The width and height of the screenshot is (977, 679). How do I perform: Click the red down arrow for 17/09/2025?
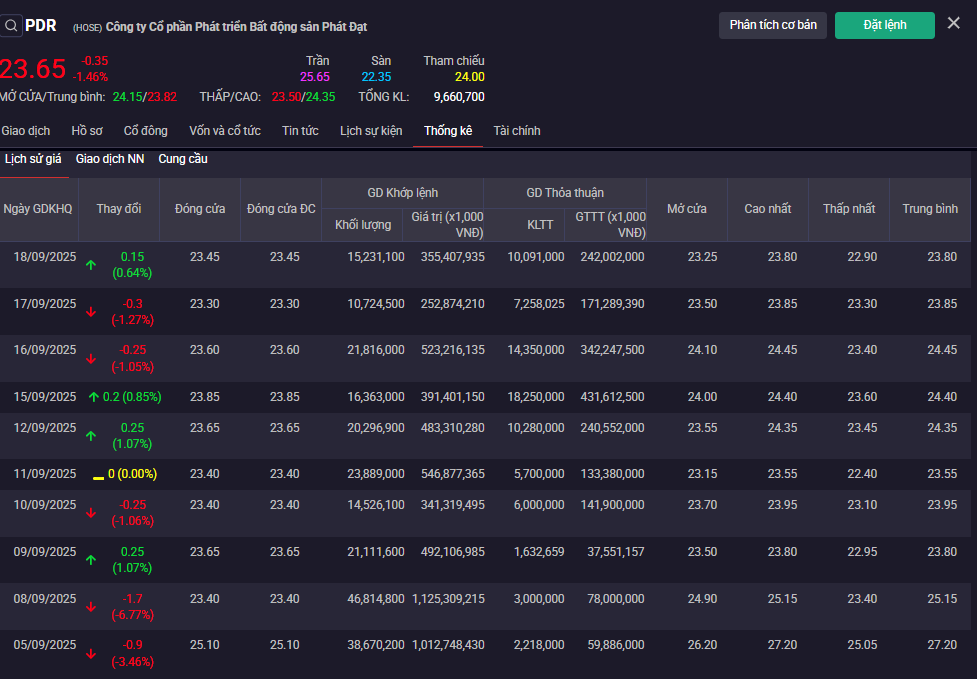[x=91, y=312]
